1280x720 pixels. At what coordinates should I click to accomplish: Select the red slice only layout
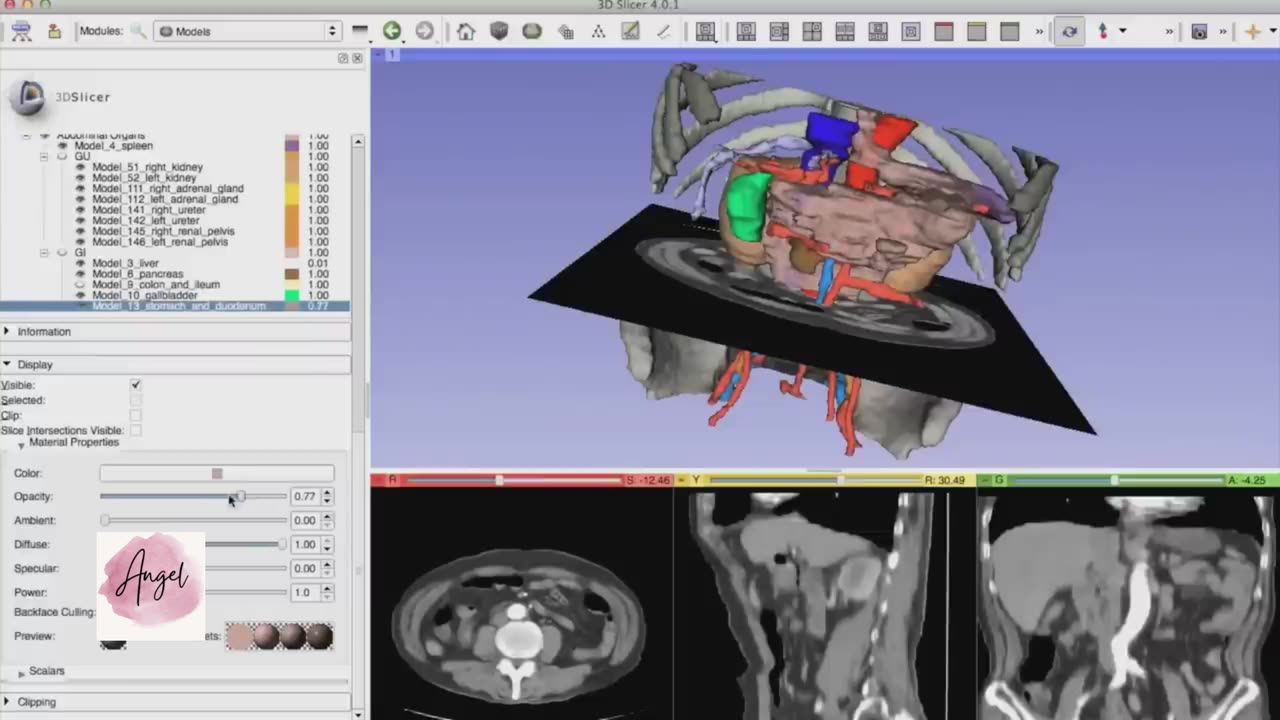[x=944, y=31]
